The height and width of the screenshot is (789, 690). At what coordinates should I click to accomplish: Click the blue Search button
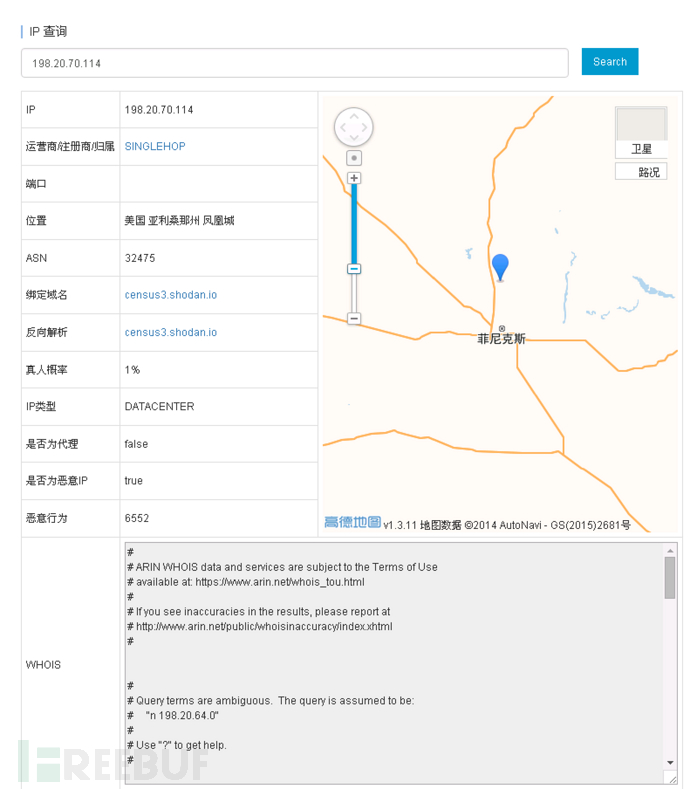point(609,62)
